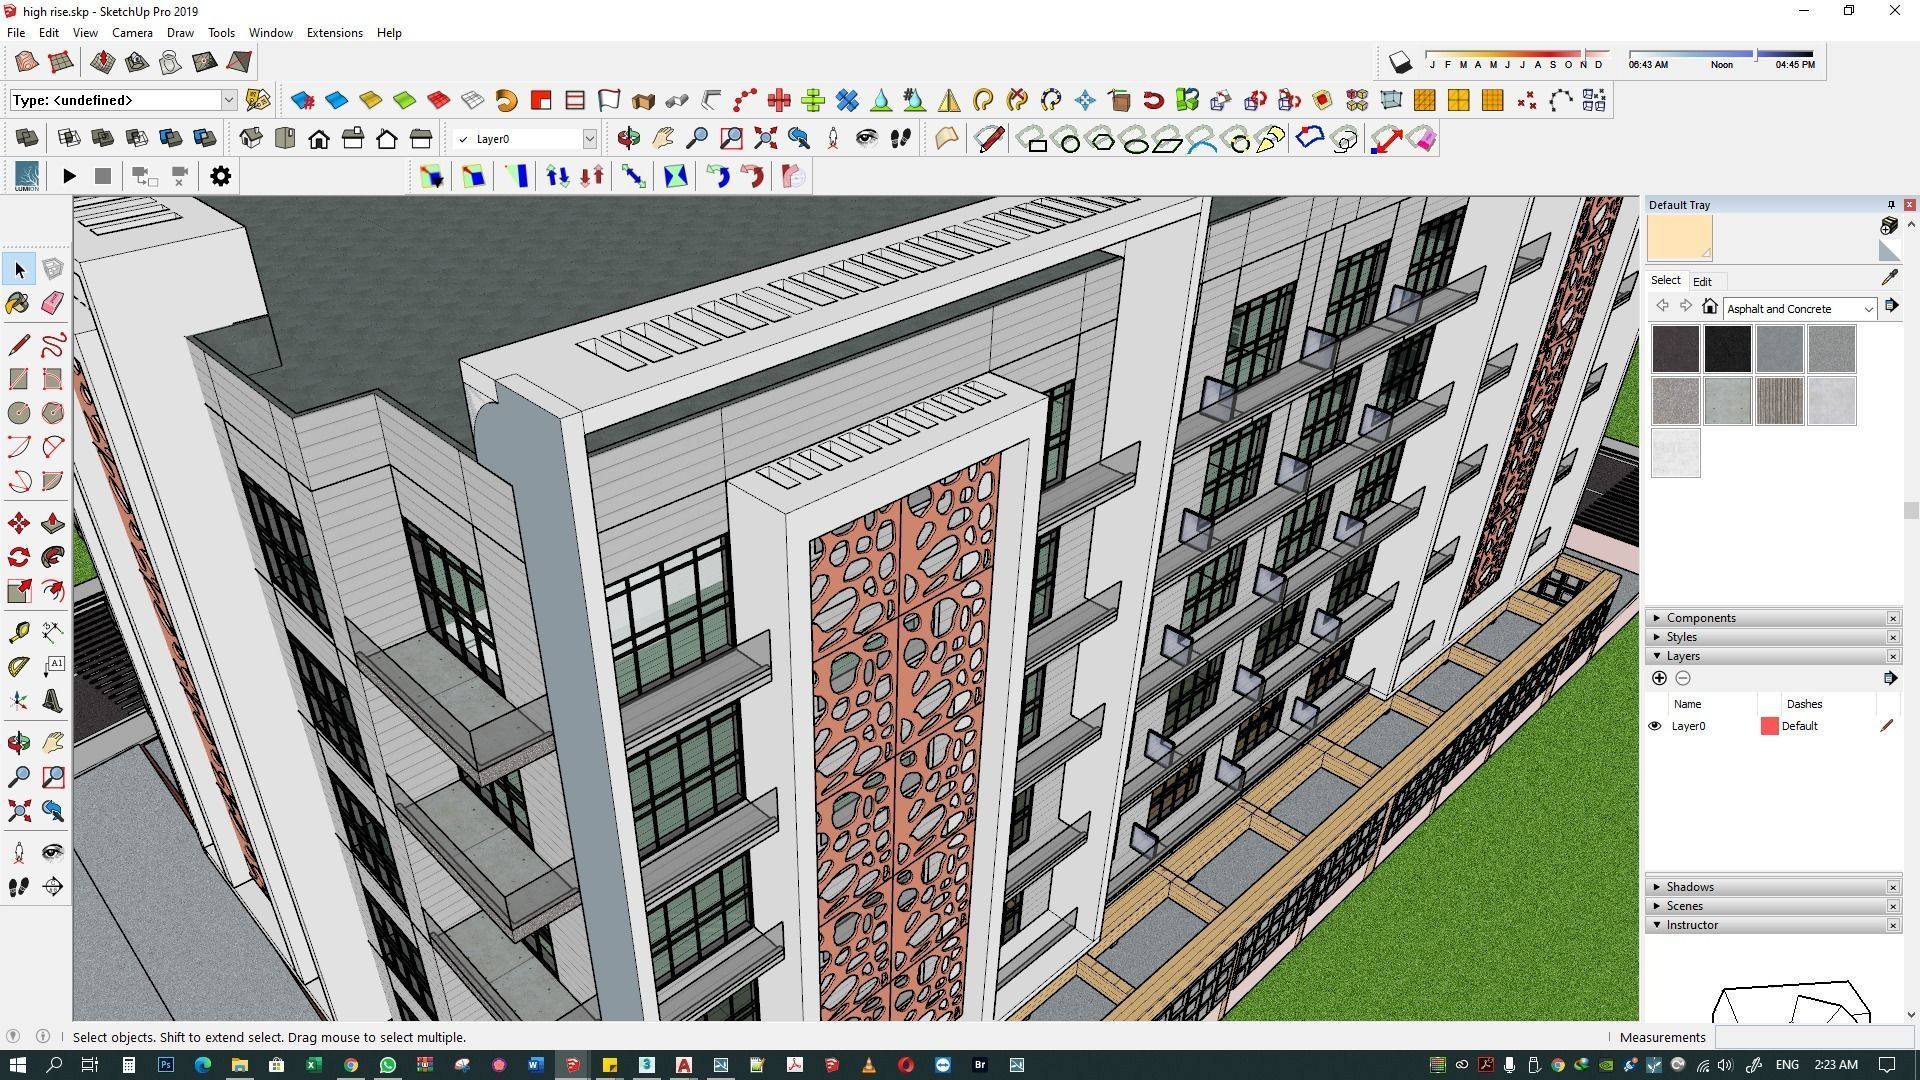Select the arrow Select tool
Screen dimensions: 1920x1080
click(x=19, y=269)
